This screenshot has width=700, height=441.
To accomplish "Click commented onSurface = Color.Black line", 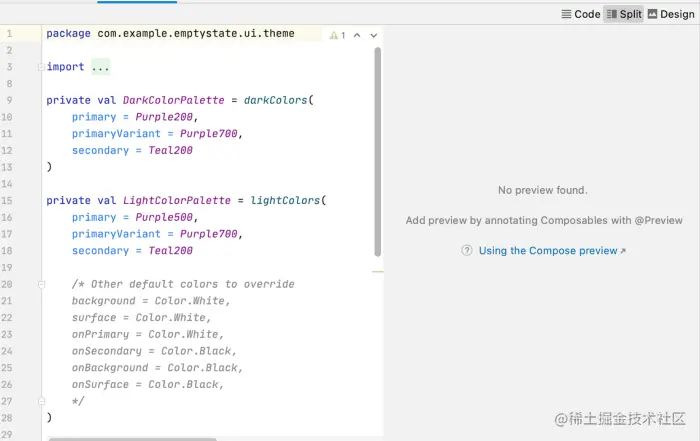I will tap(148, 385).
